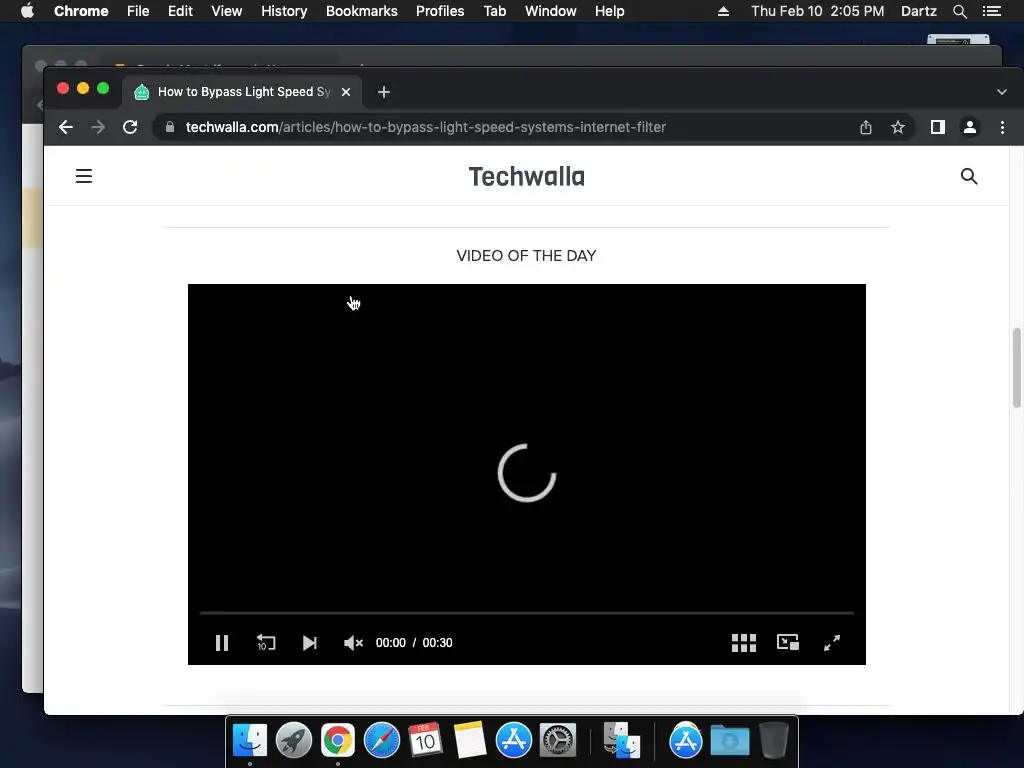Screen dimensions: 1024x768
Task: Share this page icon
Action: point(866,127)
